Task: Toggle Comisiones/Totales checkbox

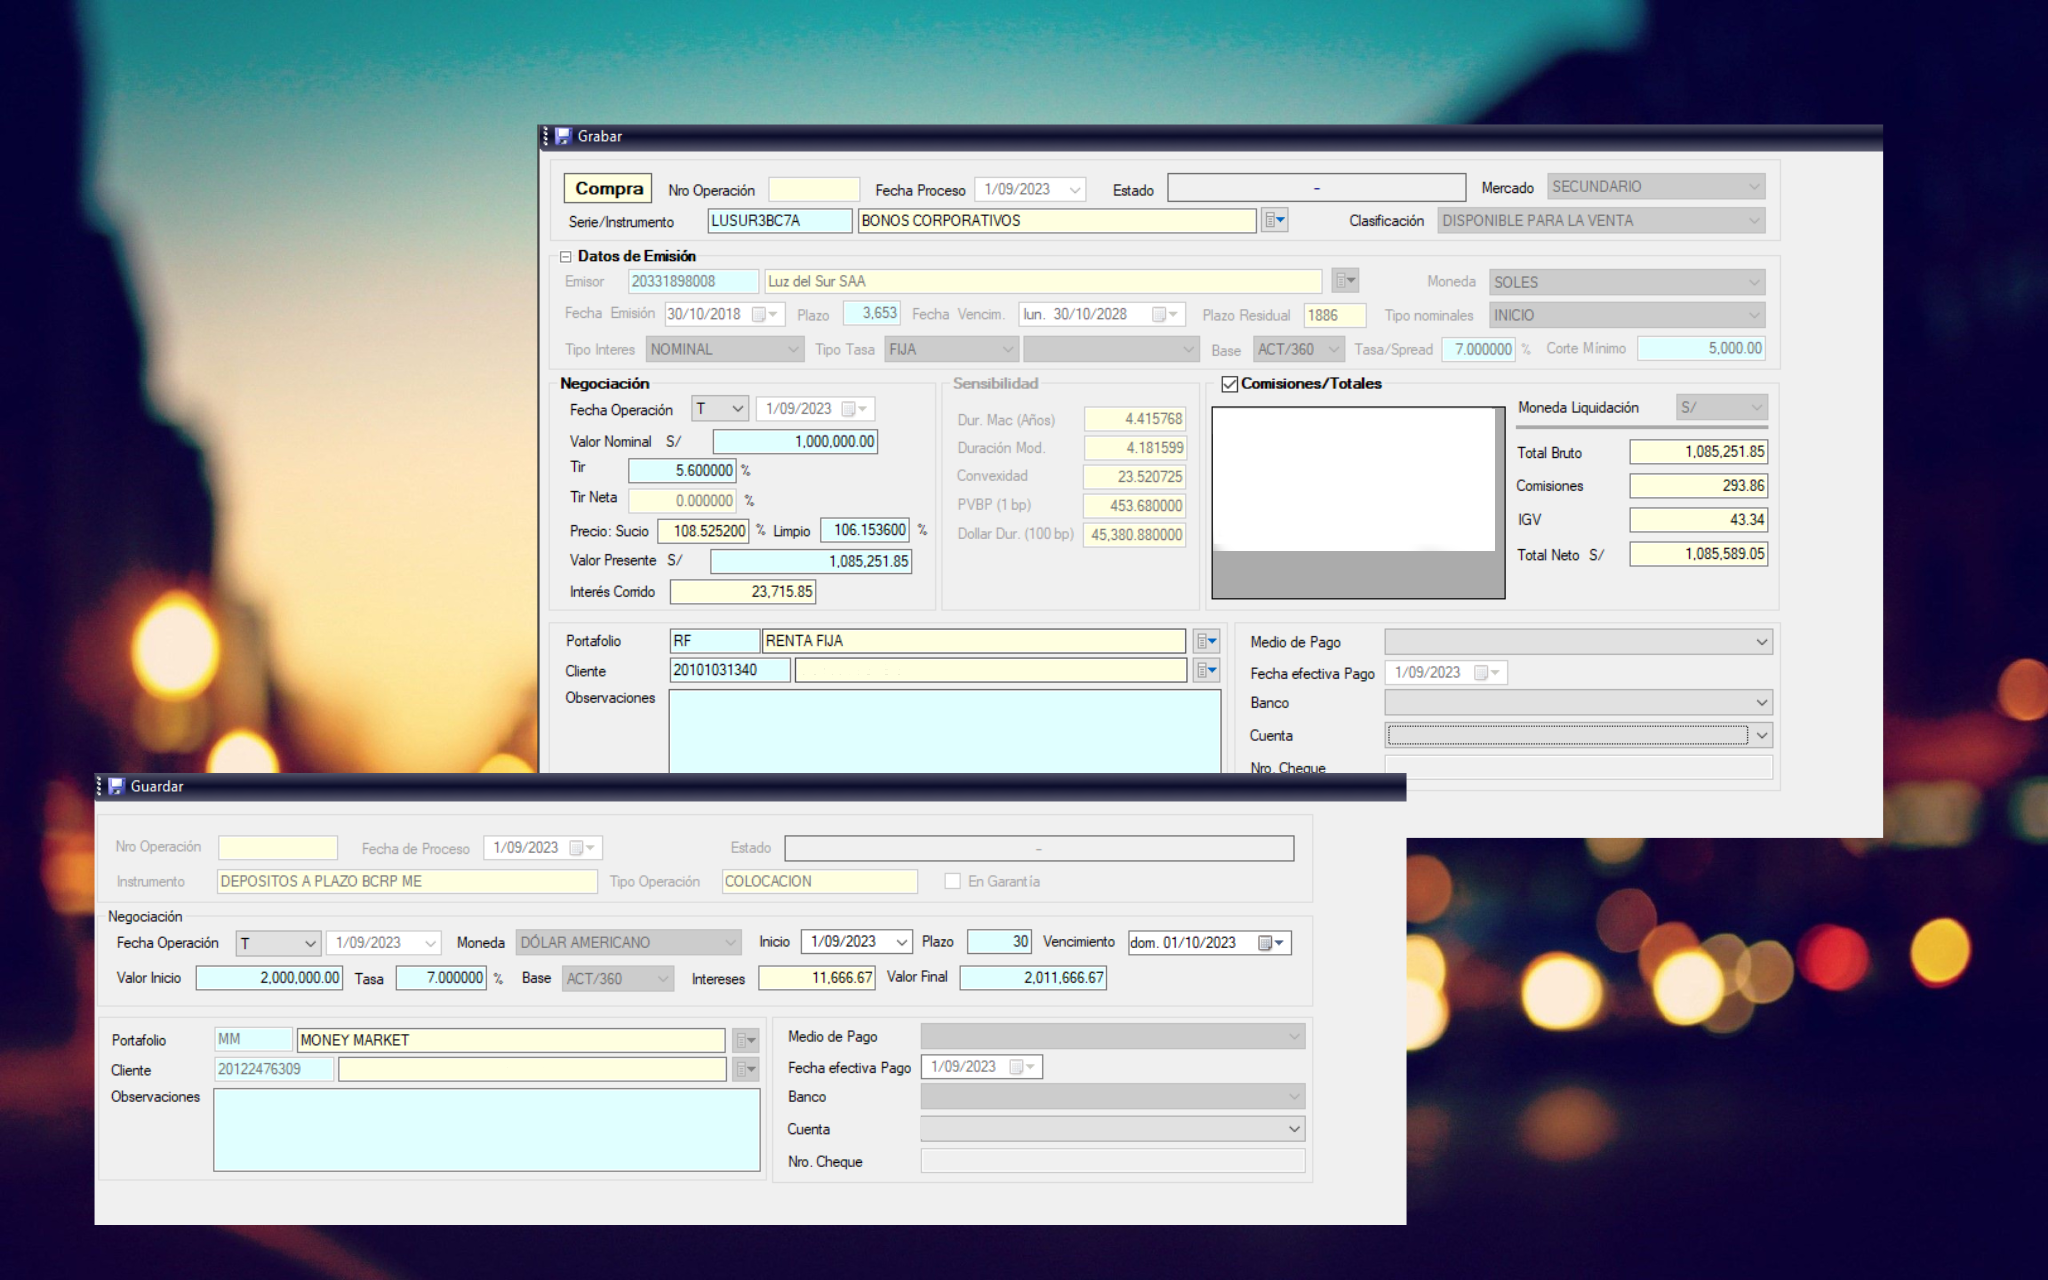Action: pos(1230,384)
